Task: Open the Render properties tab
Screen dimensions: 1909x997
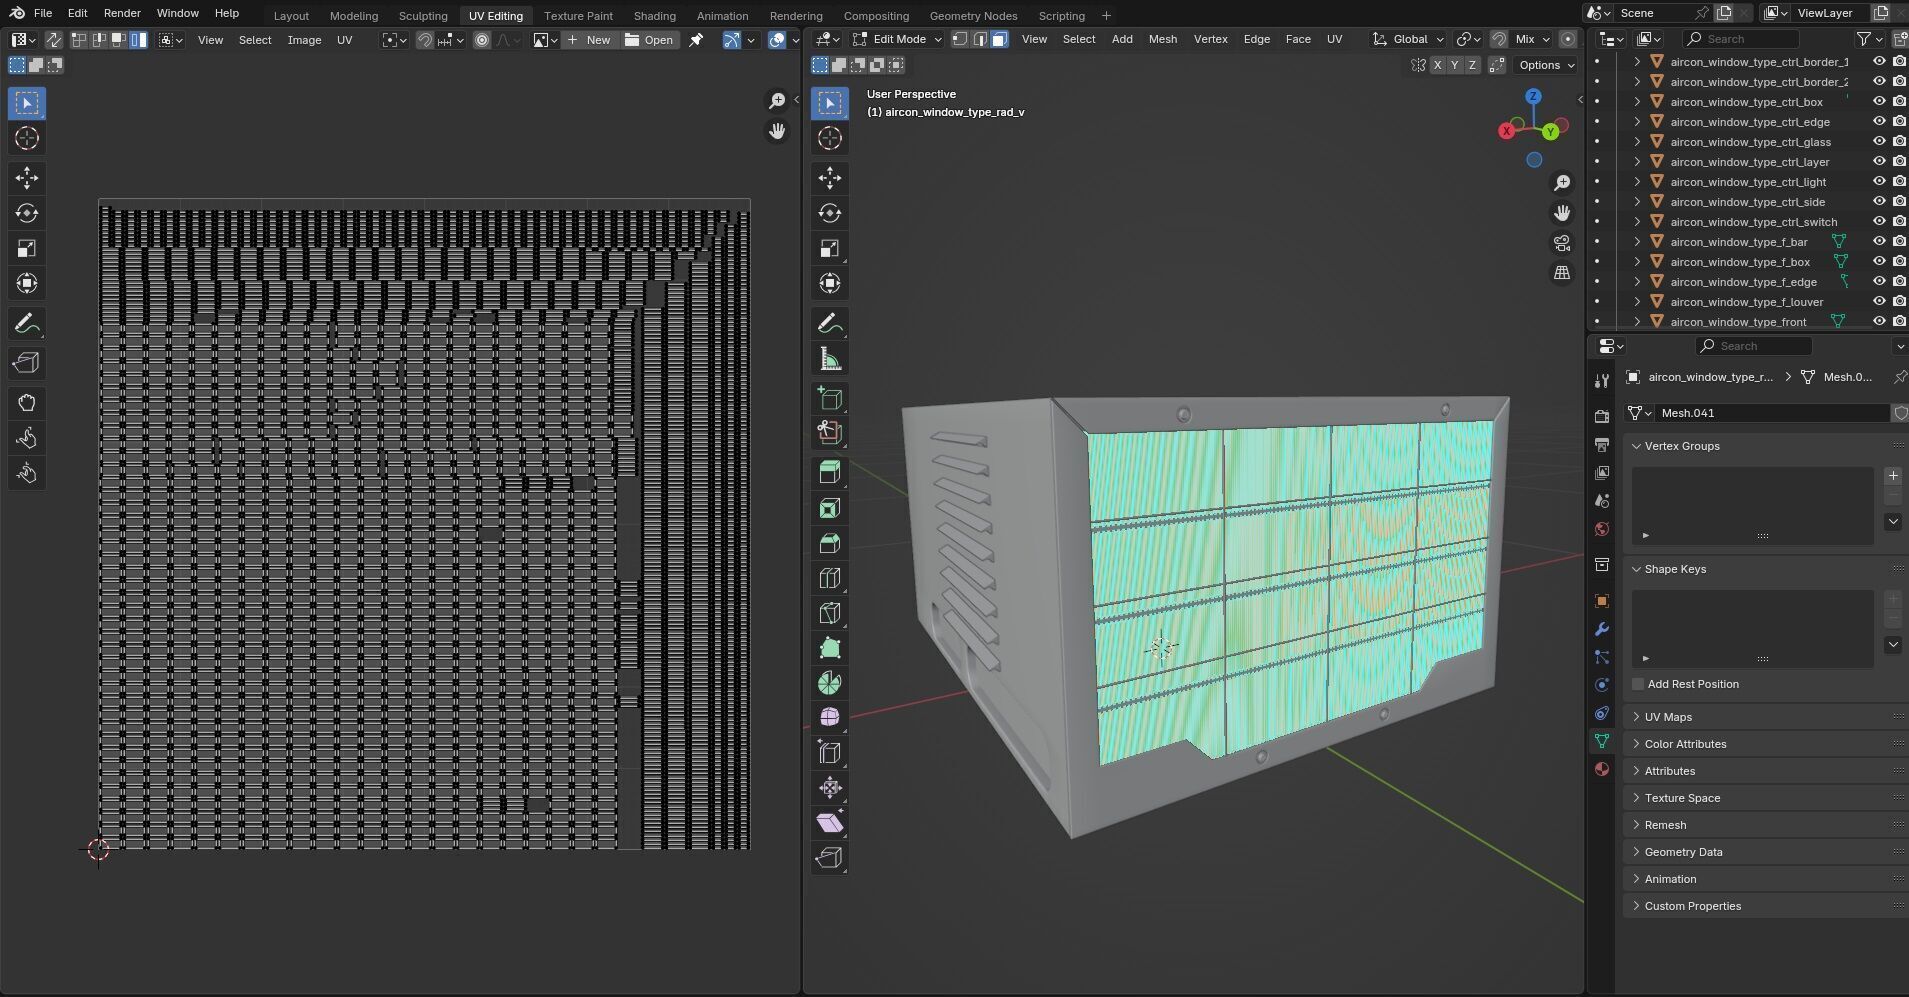Action: click(x=1602, y=416)
